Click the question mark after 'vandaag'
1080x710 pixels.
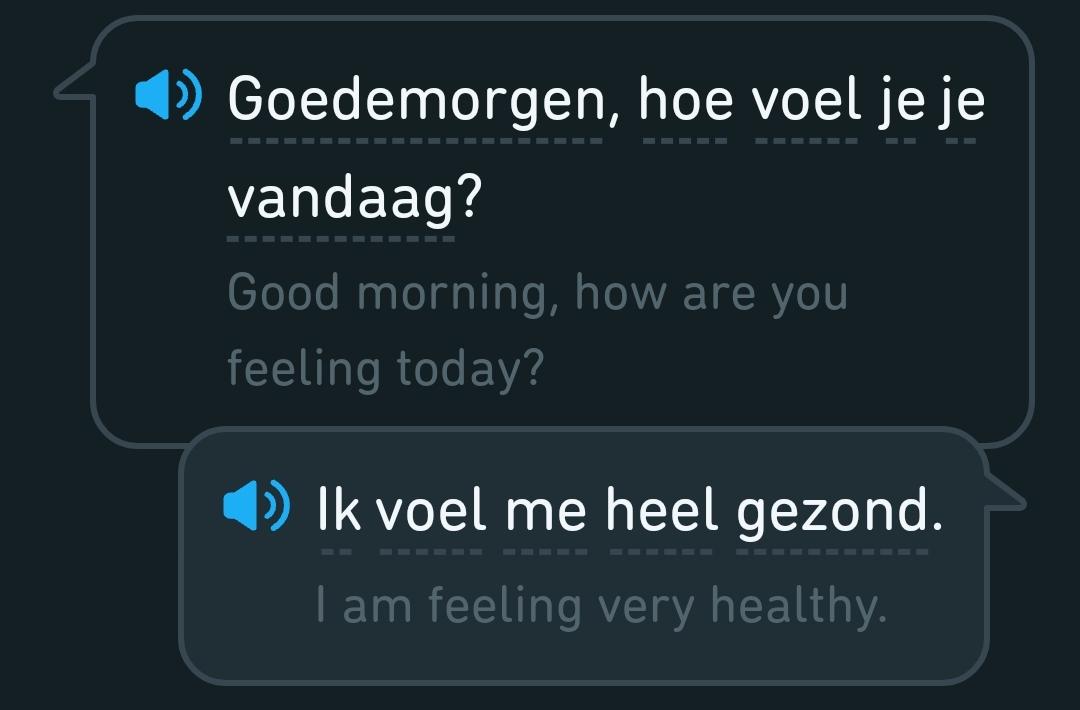tap(469, 197)
